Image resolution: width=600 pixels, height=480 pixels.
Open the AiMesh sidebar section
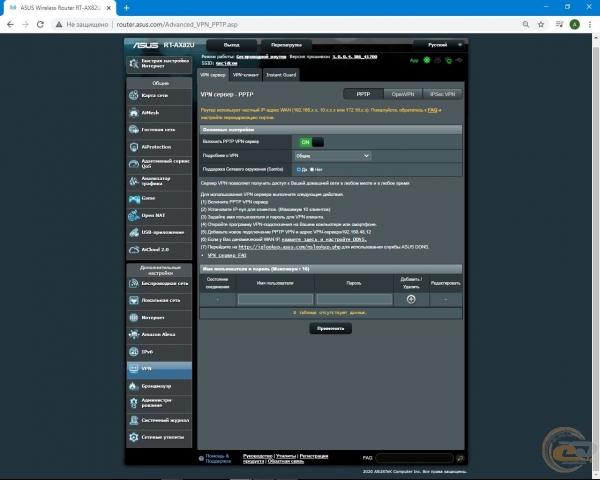[x=159, y=113]
